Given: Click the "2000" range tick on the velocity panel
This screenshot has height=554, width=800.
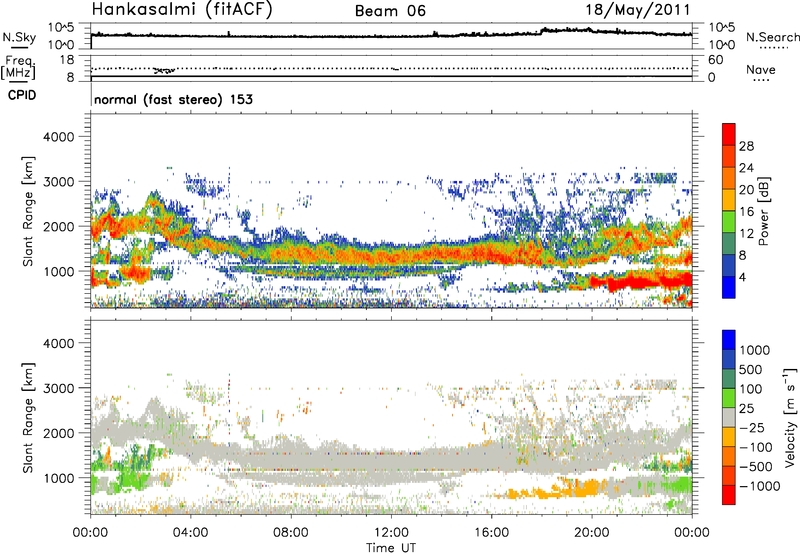Looking at the screenshot, I should click(x=59, y=433).
